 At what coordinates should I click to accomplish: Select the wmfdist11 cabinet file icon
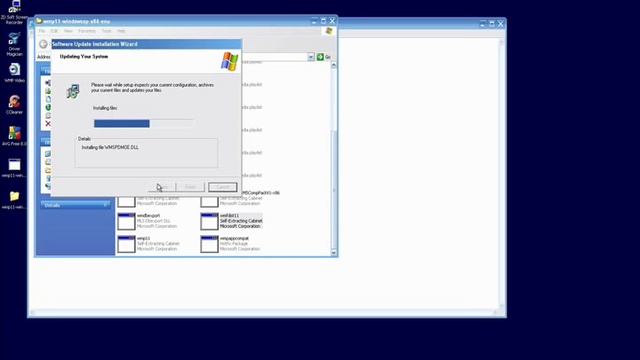pyautogui.click(x=209, y=221)
